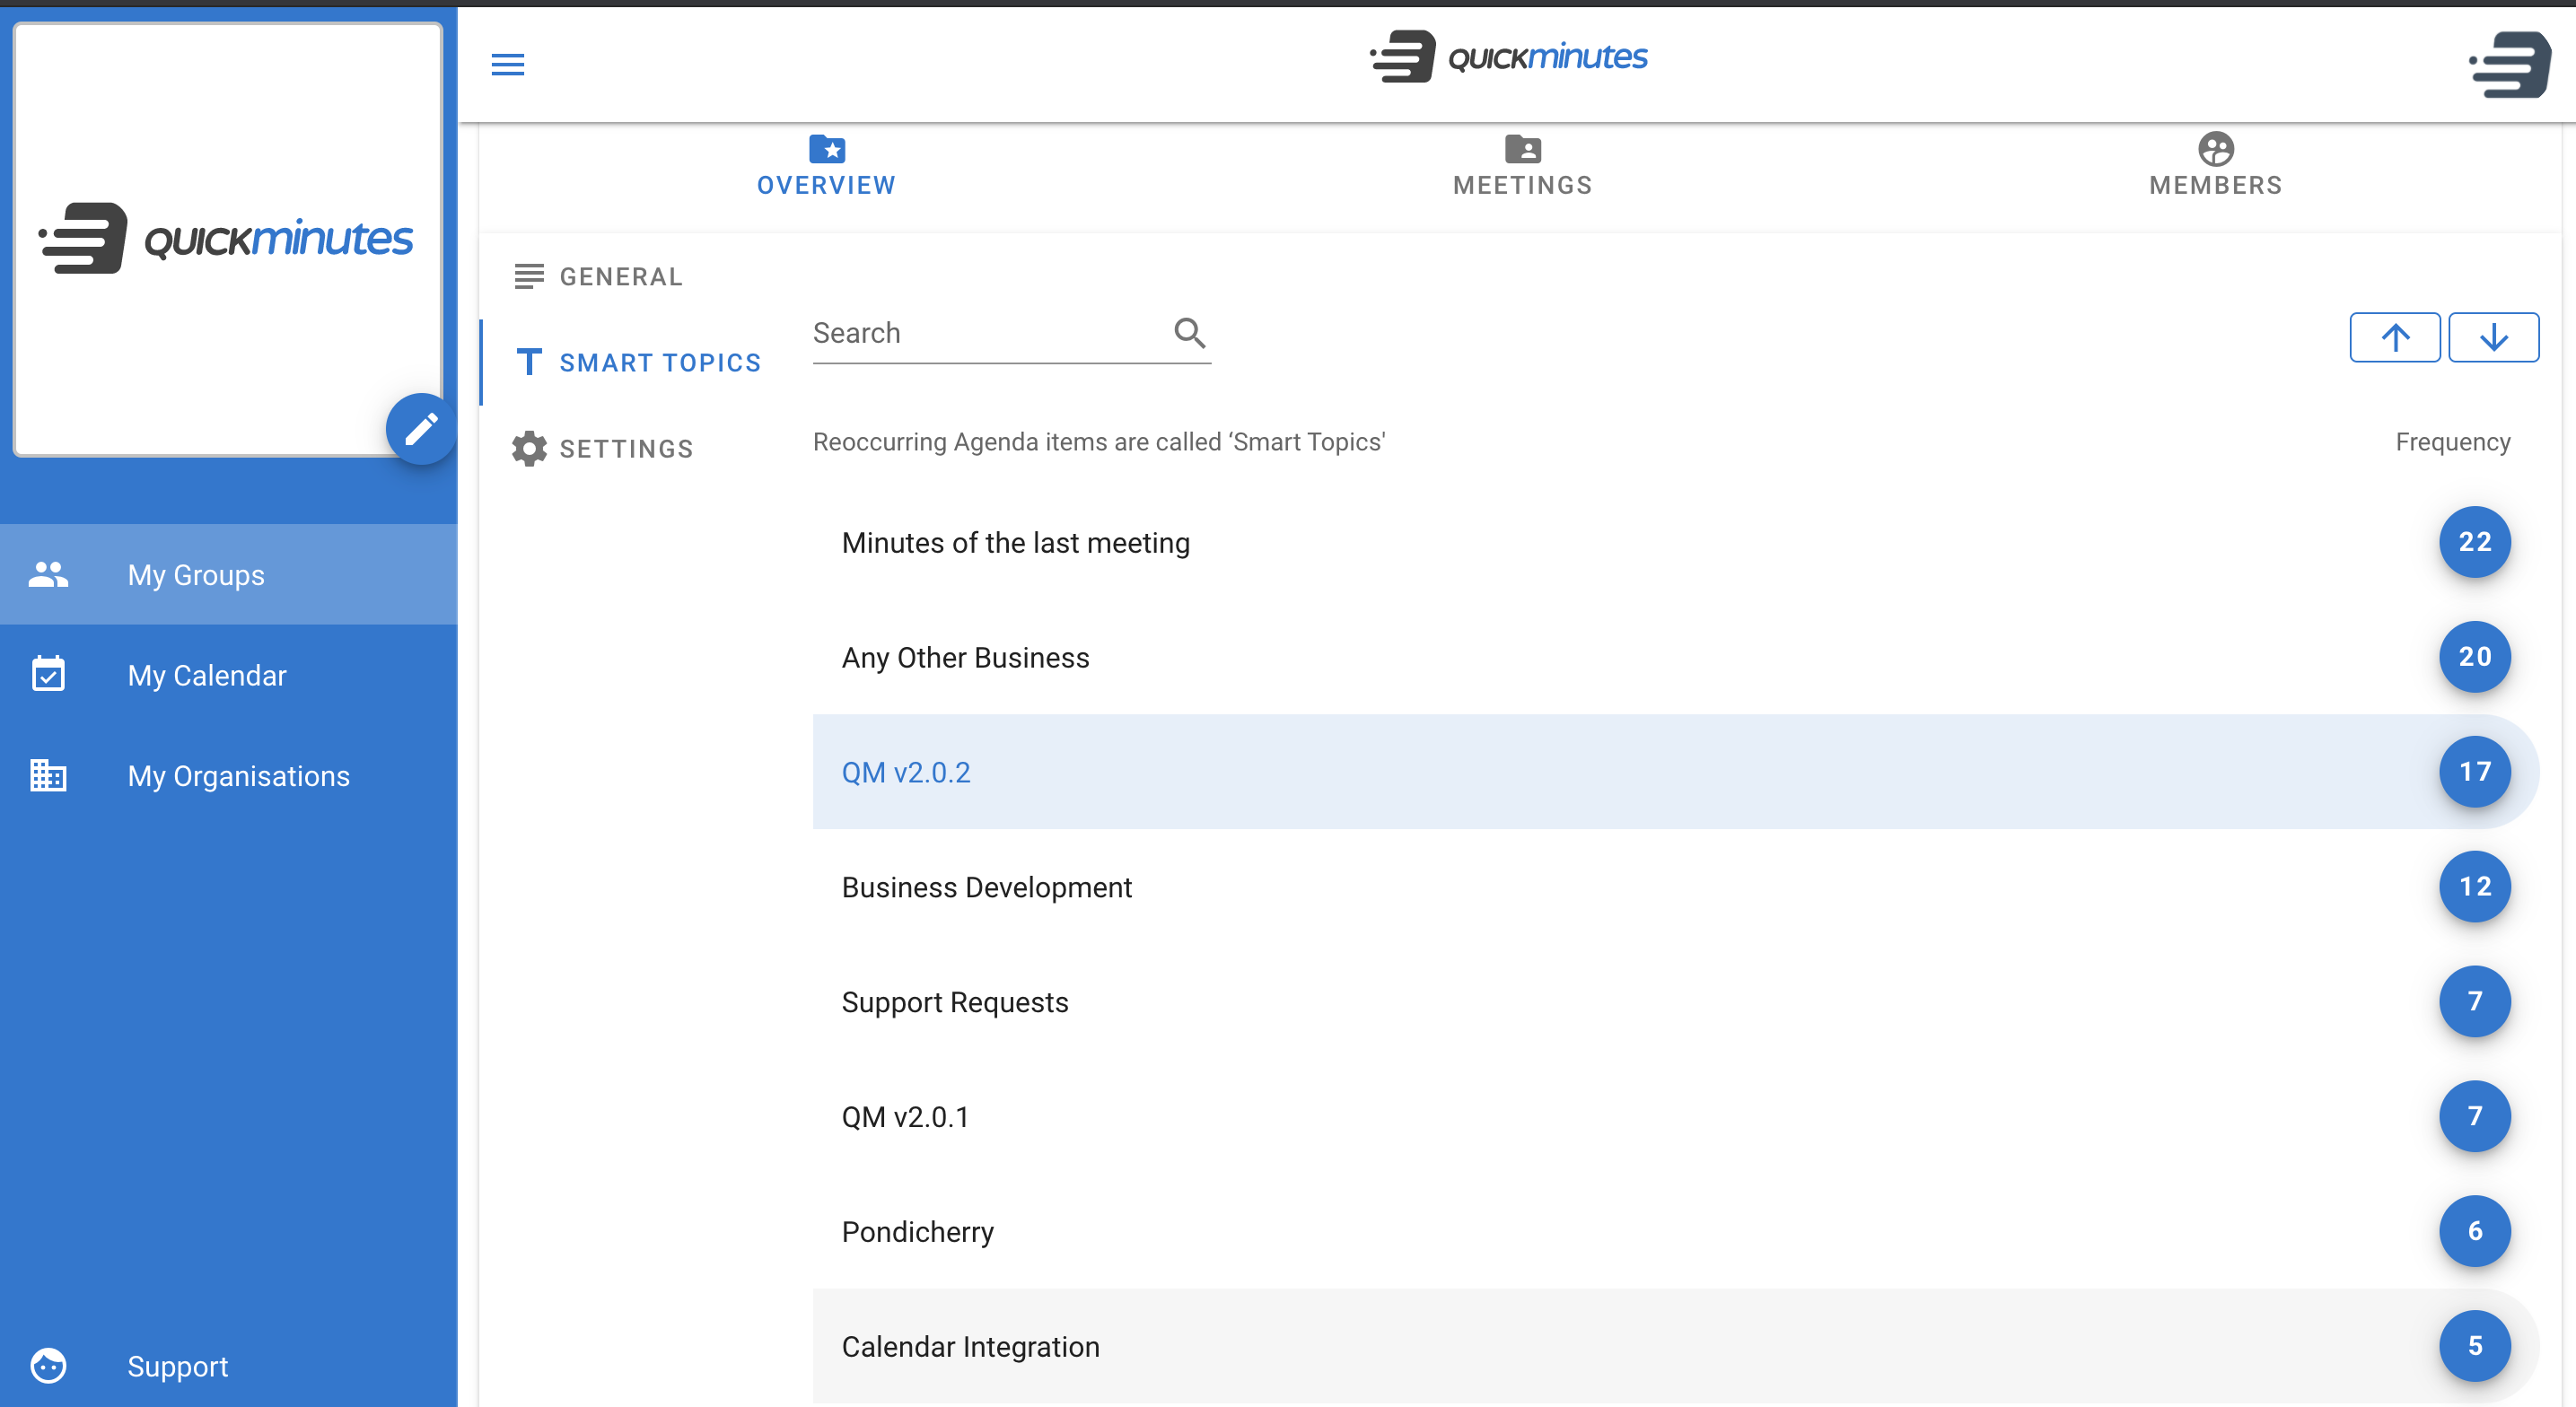
Task: Select the 'Minutes of the last meeting' topic
Action: pyautogui.click(x=1676, y=542)
